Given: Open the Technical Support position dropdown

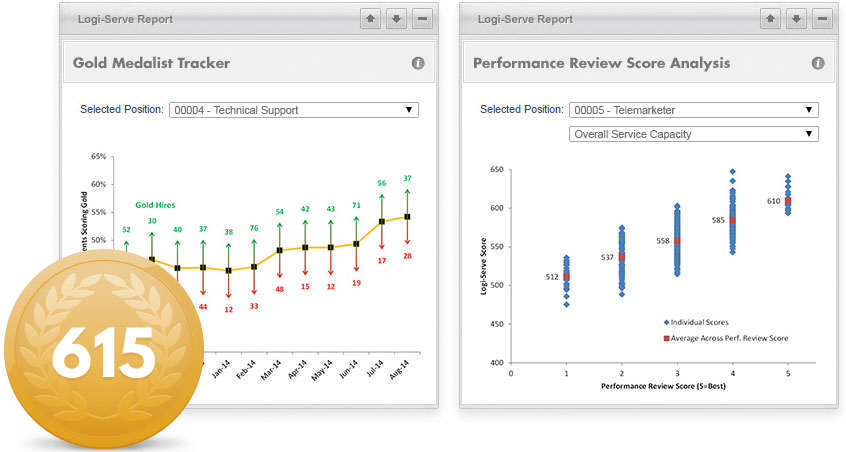Looking at the screenshot, I should 294,110.
